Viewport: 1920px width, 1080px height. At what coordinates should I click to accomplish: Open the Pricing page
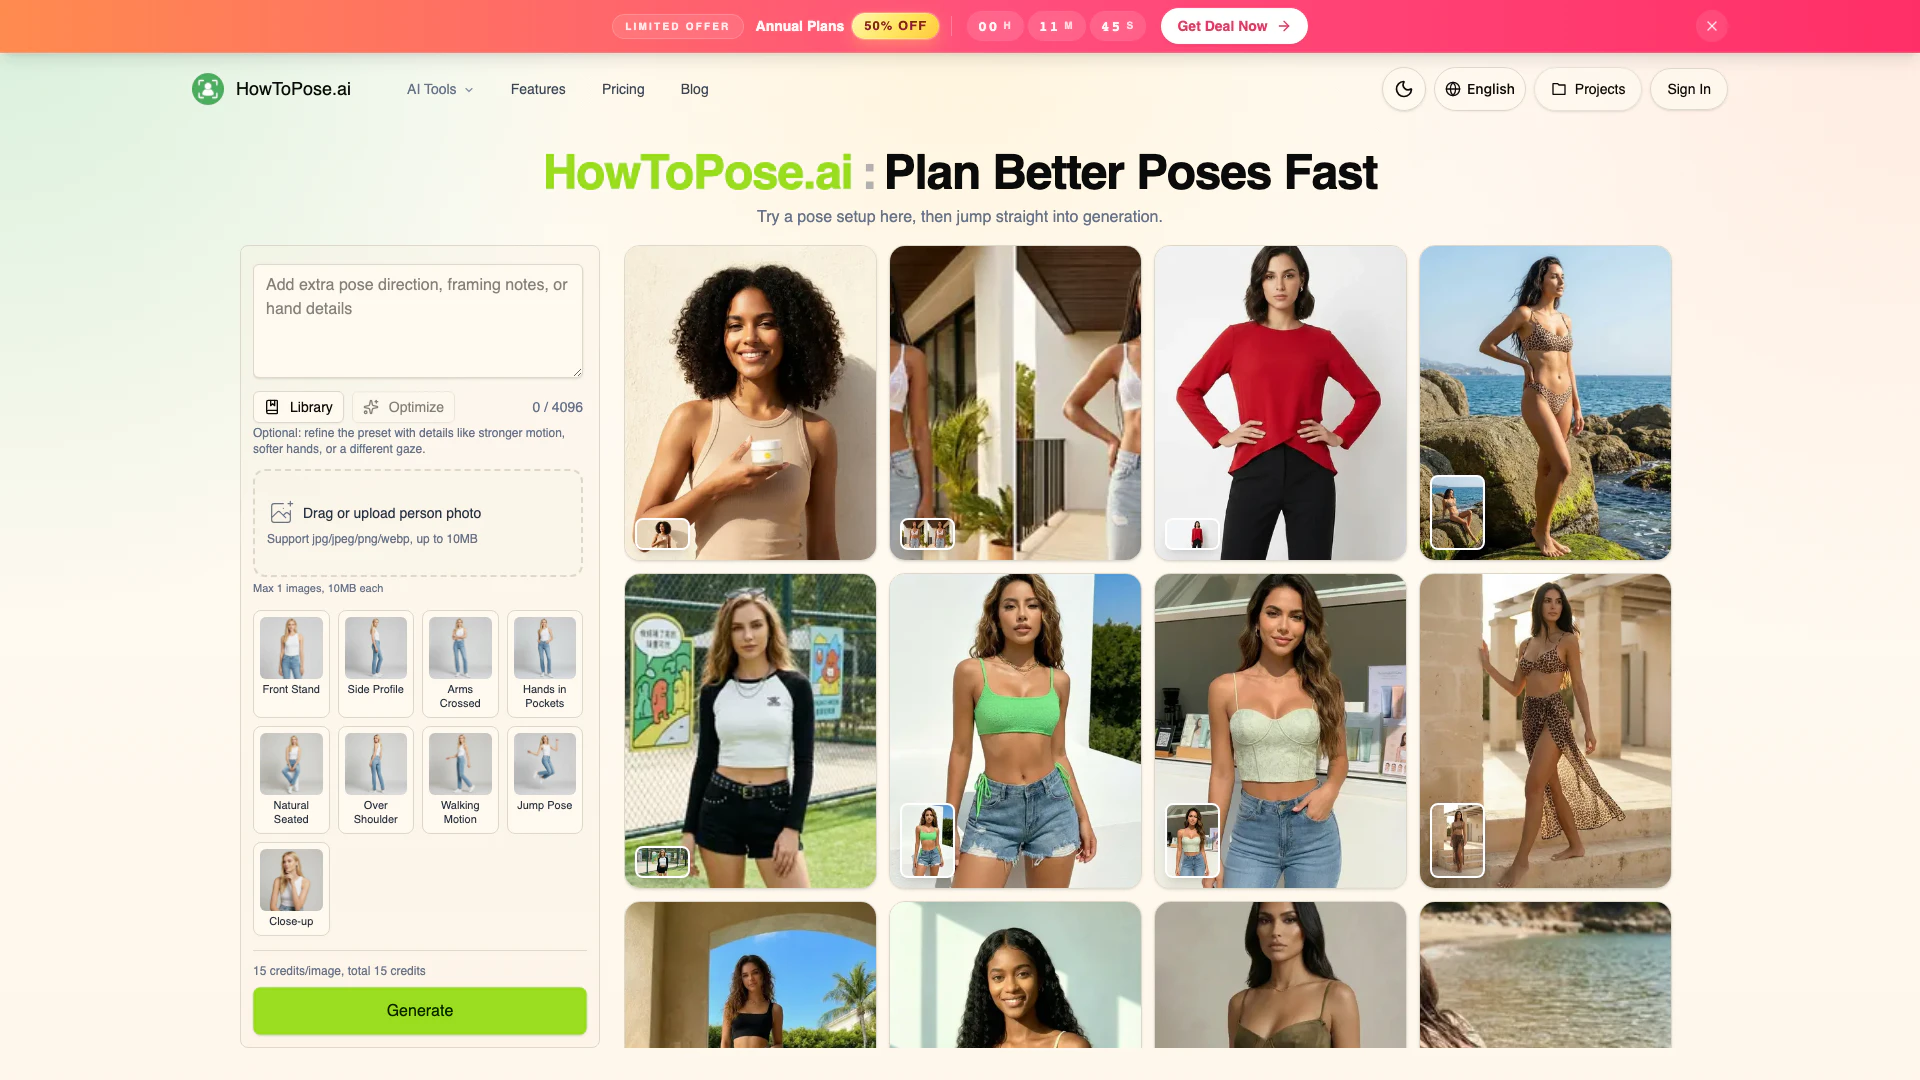(x=623, y=89)
